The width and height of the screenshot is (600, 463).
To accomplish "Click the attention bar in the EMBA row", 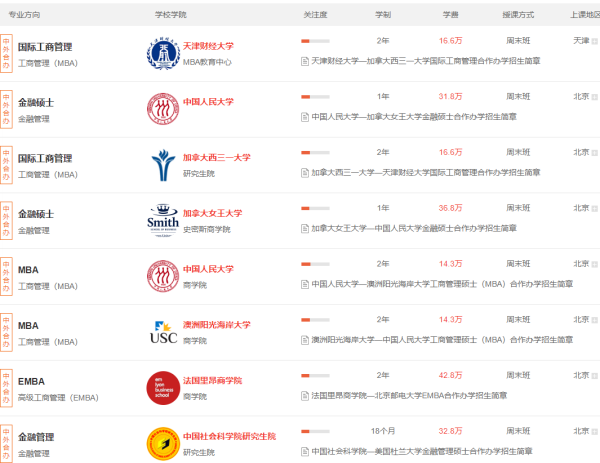I will click(x=315, y=376).
